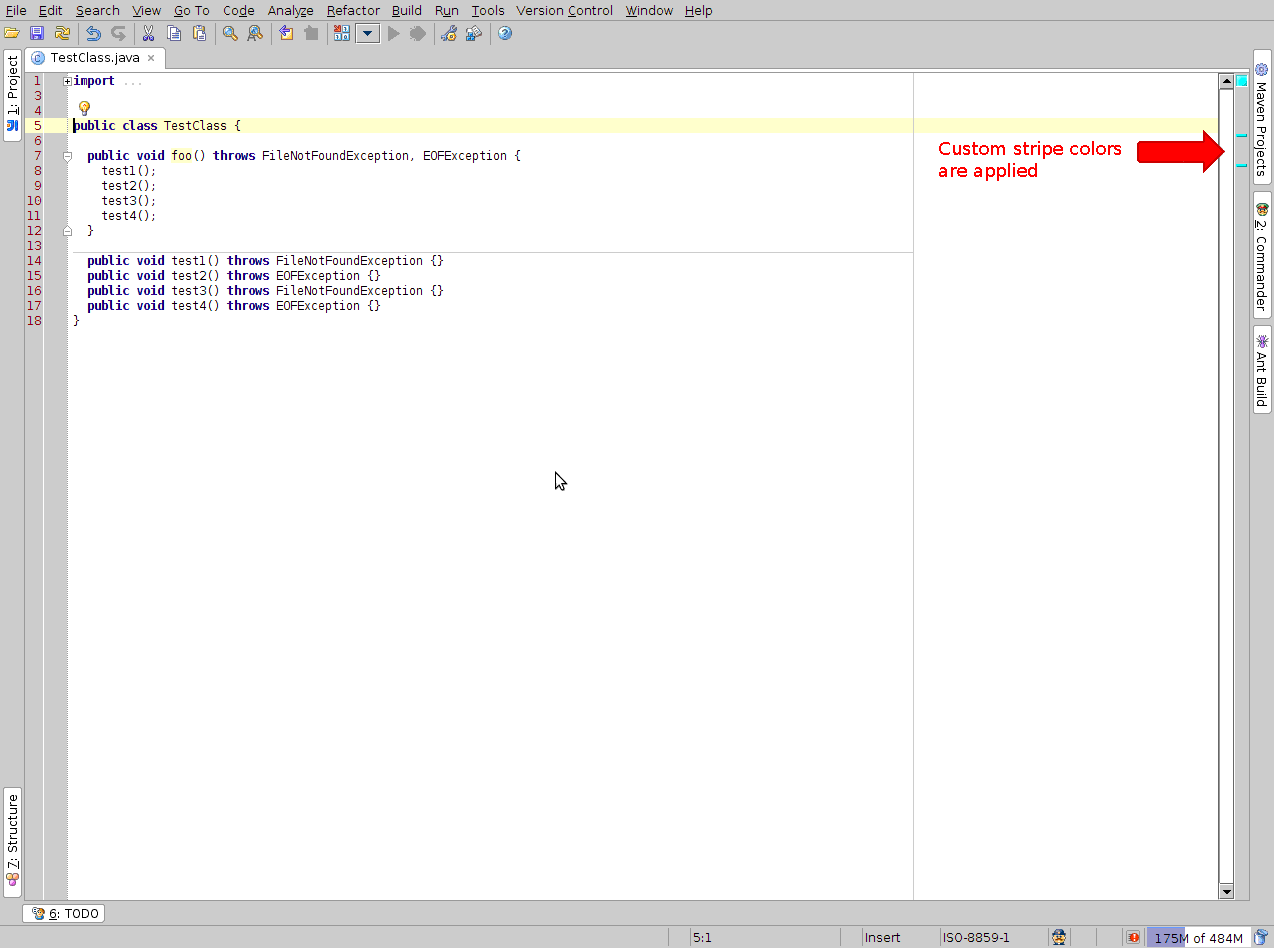Image resolution: width=1274 pixels, height=948 pixels.
Task: Click the Make Project binary icon
Action: tap(342, 33)
